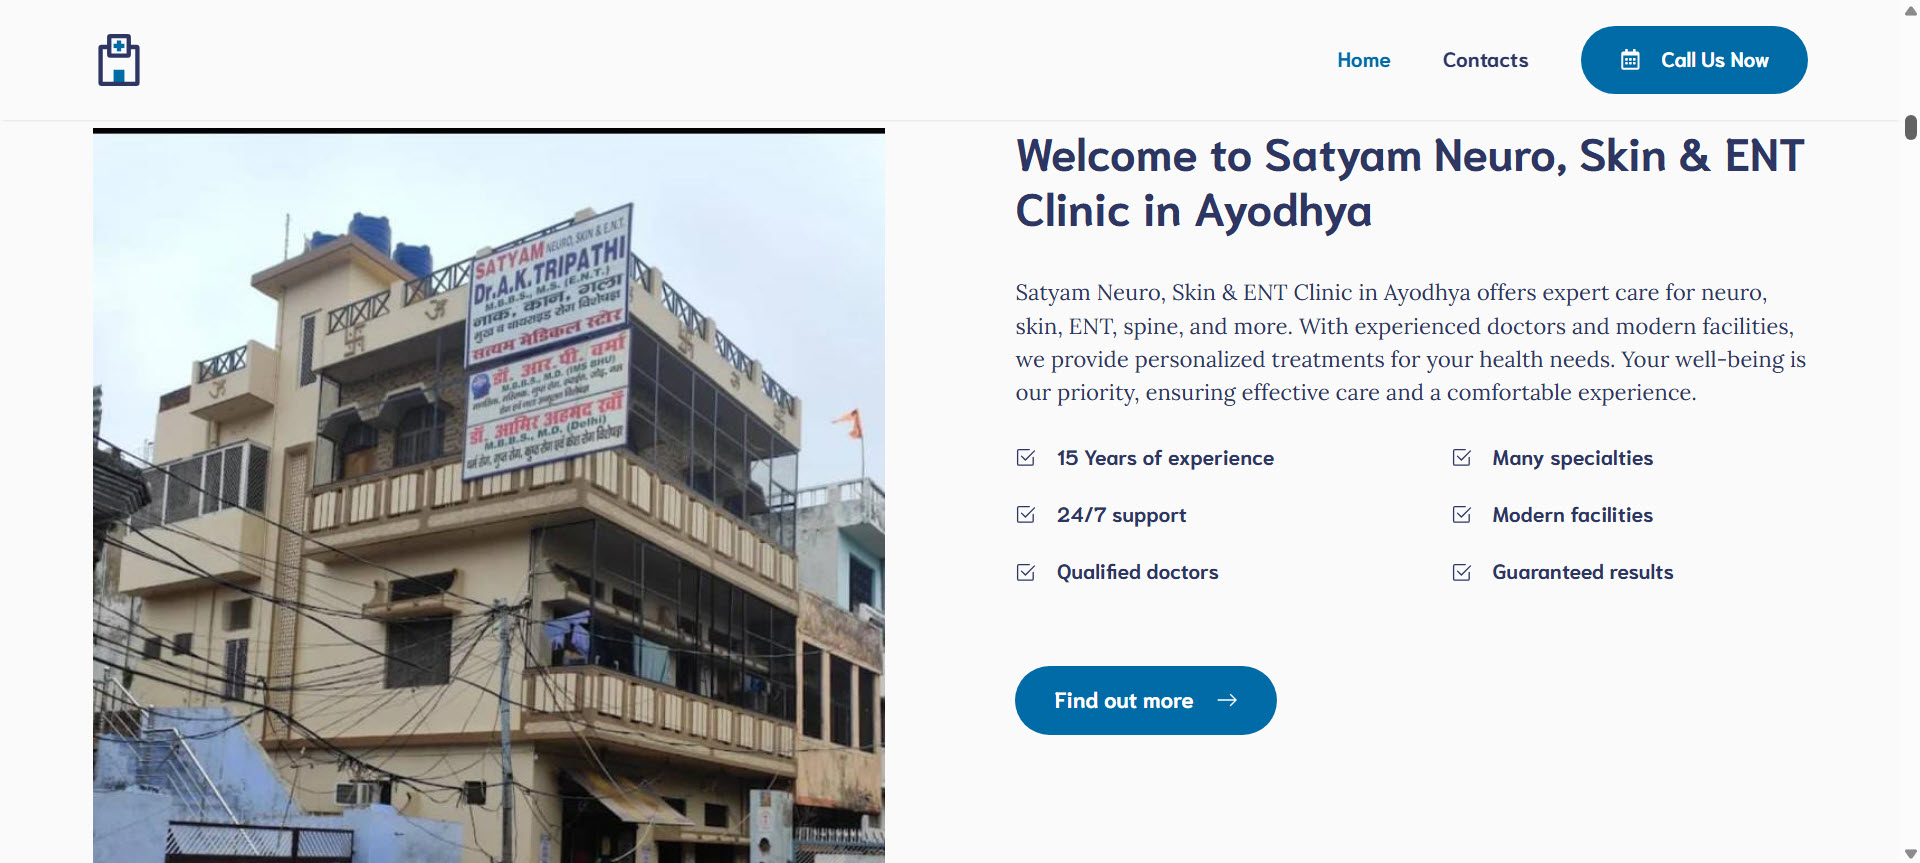Open the Contacts menu item

(x=1485, y=60)
